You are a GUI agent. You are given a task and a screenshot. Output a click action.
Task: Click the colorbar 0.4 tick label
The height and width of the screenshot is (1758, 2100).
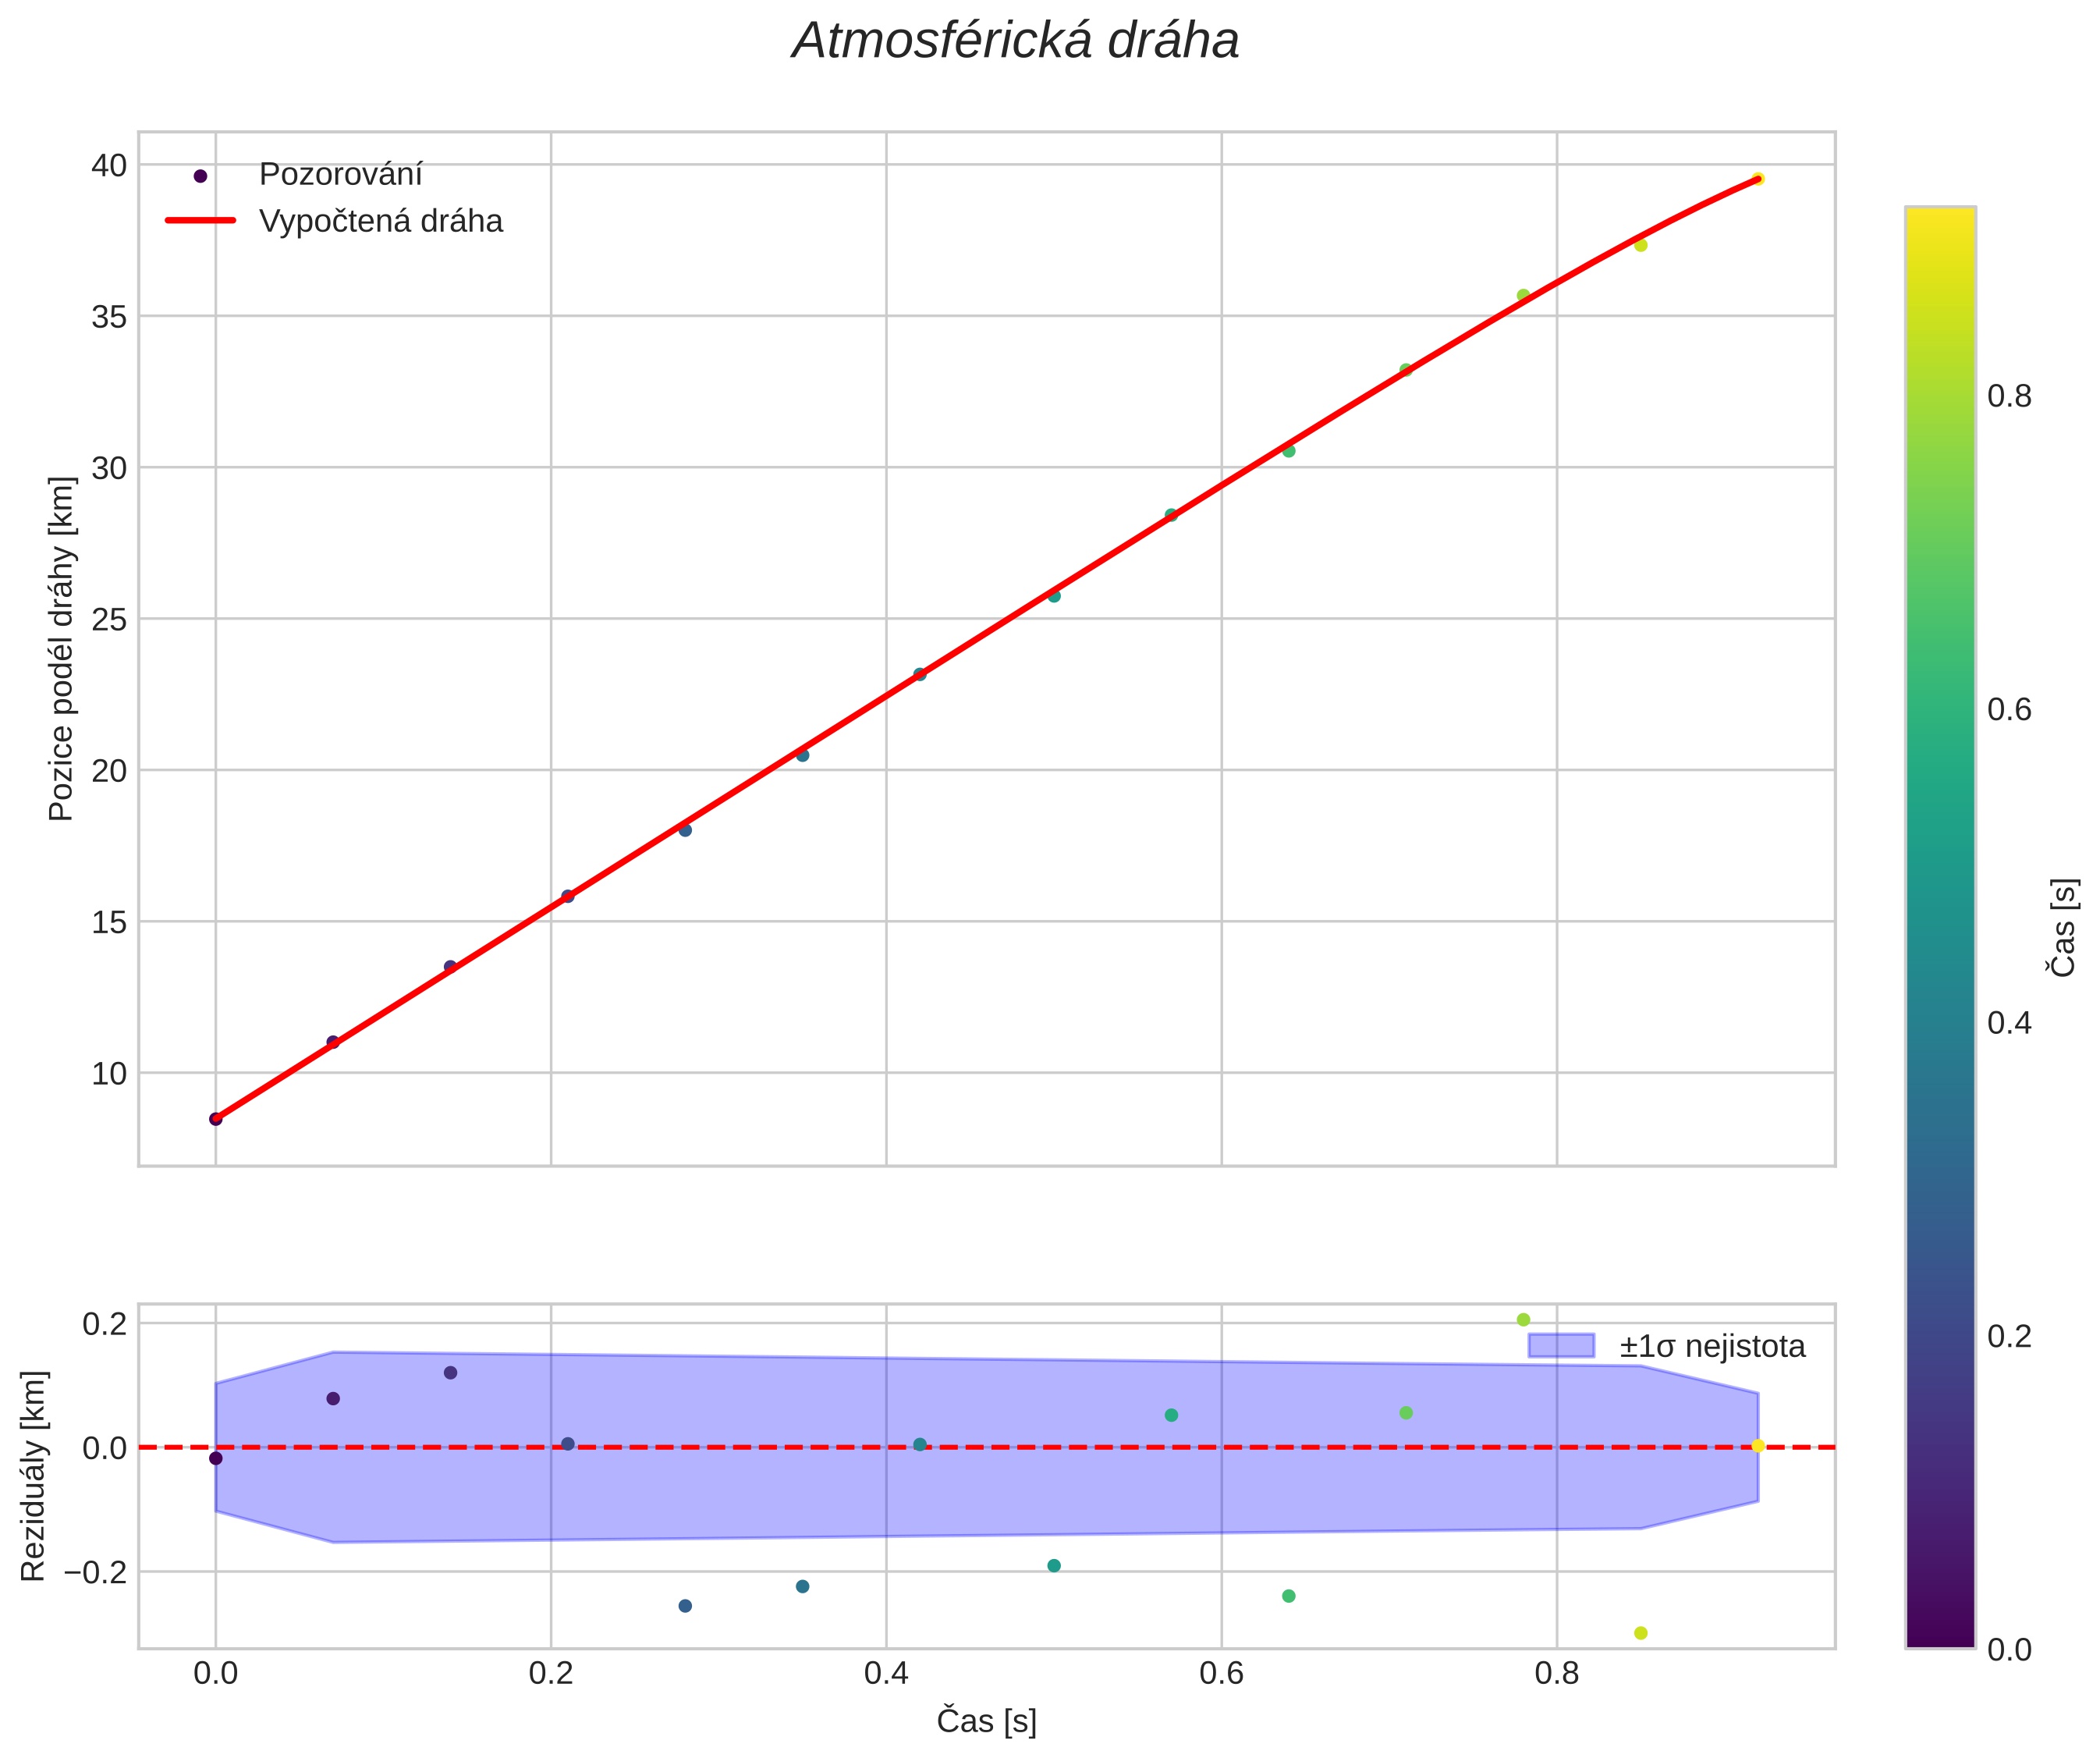2009,1023
